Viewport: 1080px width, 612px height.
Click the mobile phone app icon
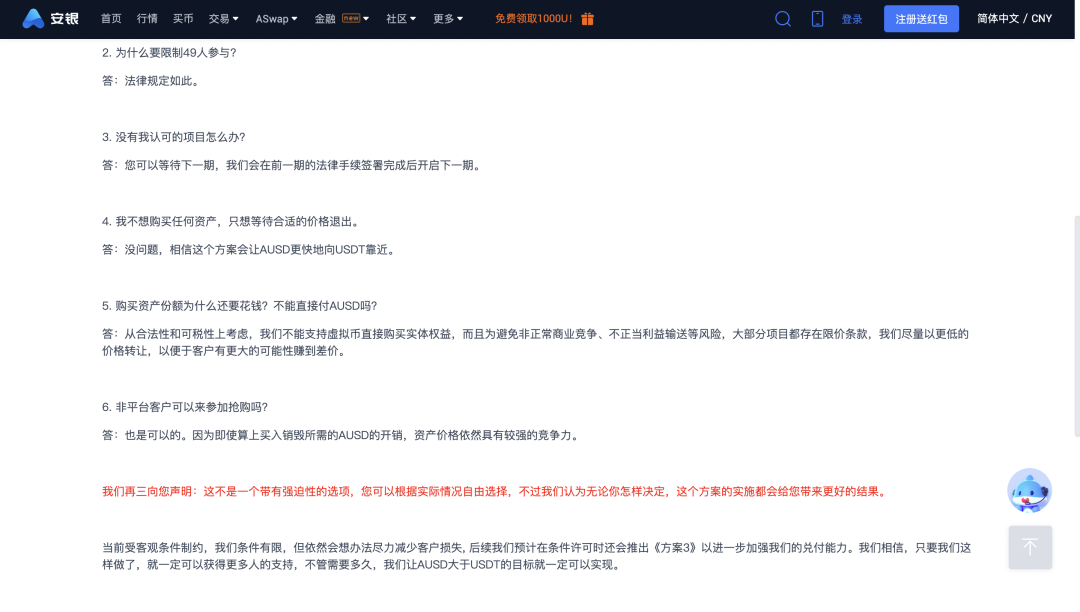(817, 19)
